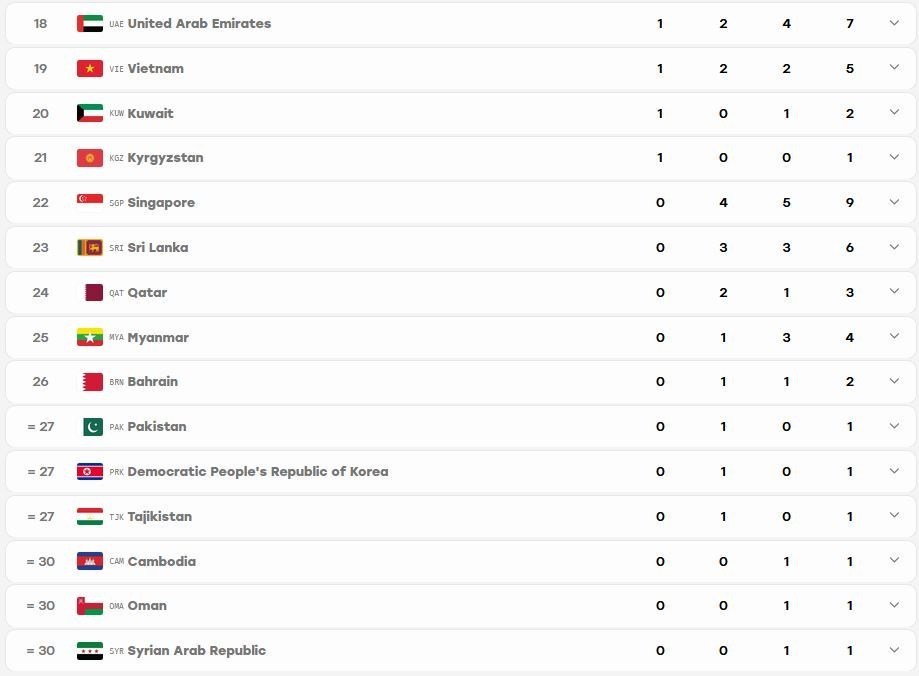919x676 pixels.
Task: Open the Oman country name link
Action: pyautogui.click(x=147, y=606)
